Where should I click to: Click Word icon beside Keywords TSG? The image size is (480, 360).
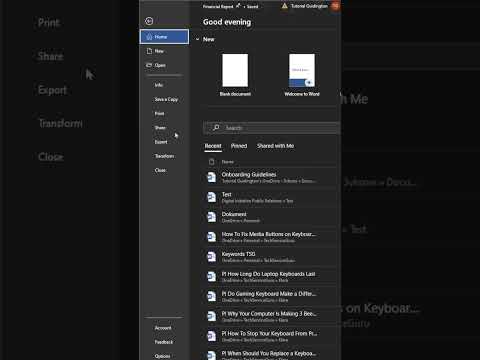(212, 257)
